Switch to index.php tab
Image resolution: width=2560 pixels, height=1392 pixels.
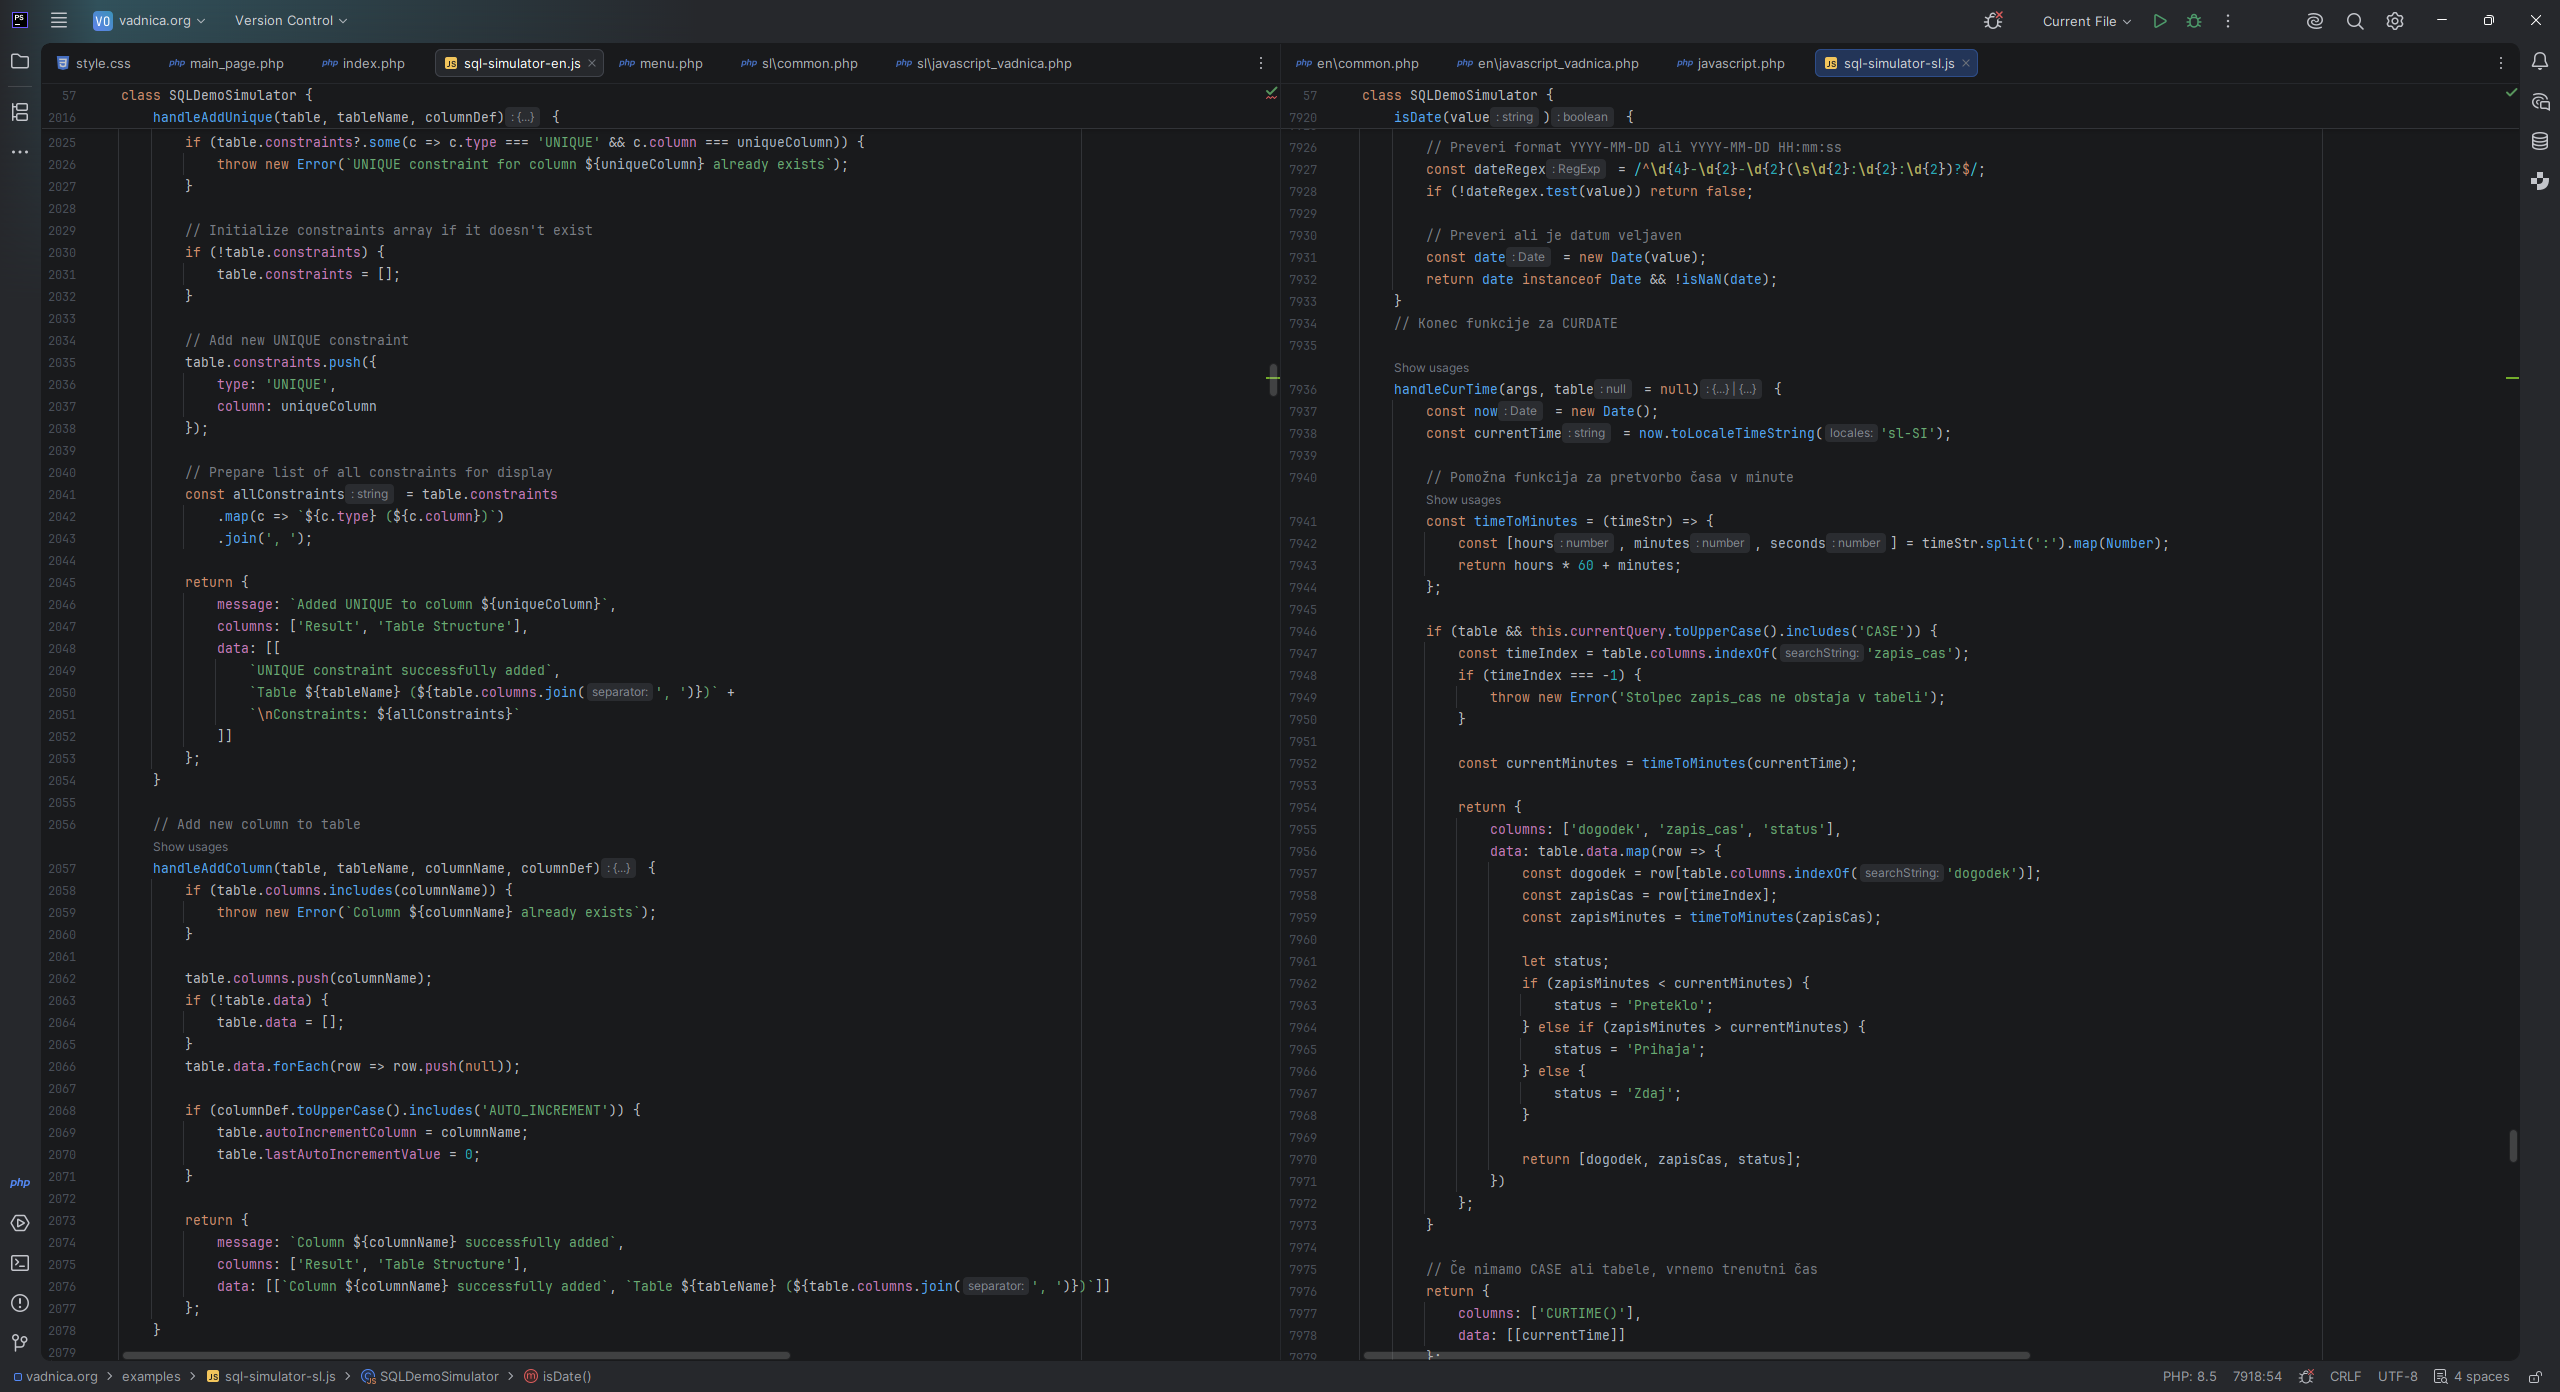click(364, 63)
